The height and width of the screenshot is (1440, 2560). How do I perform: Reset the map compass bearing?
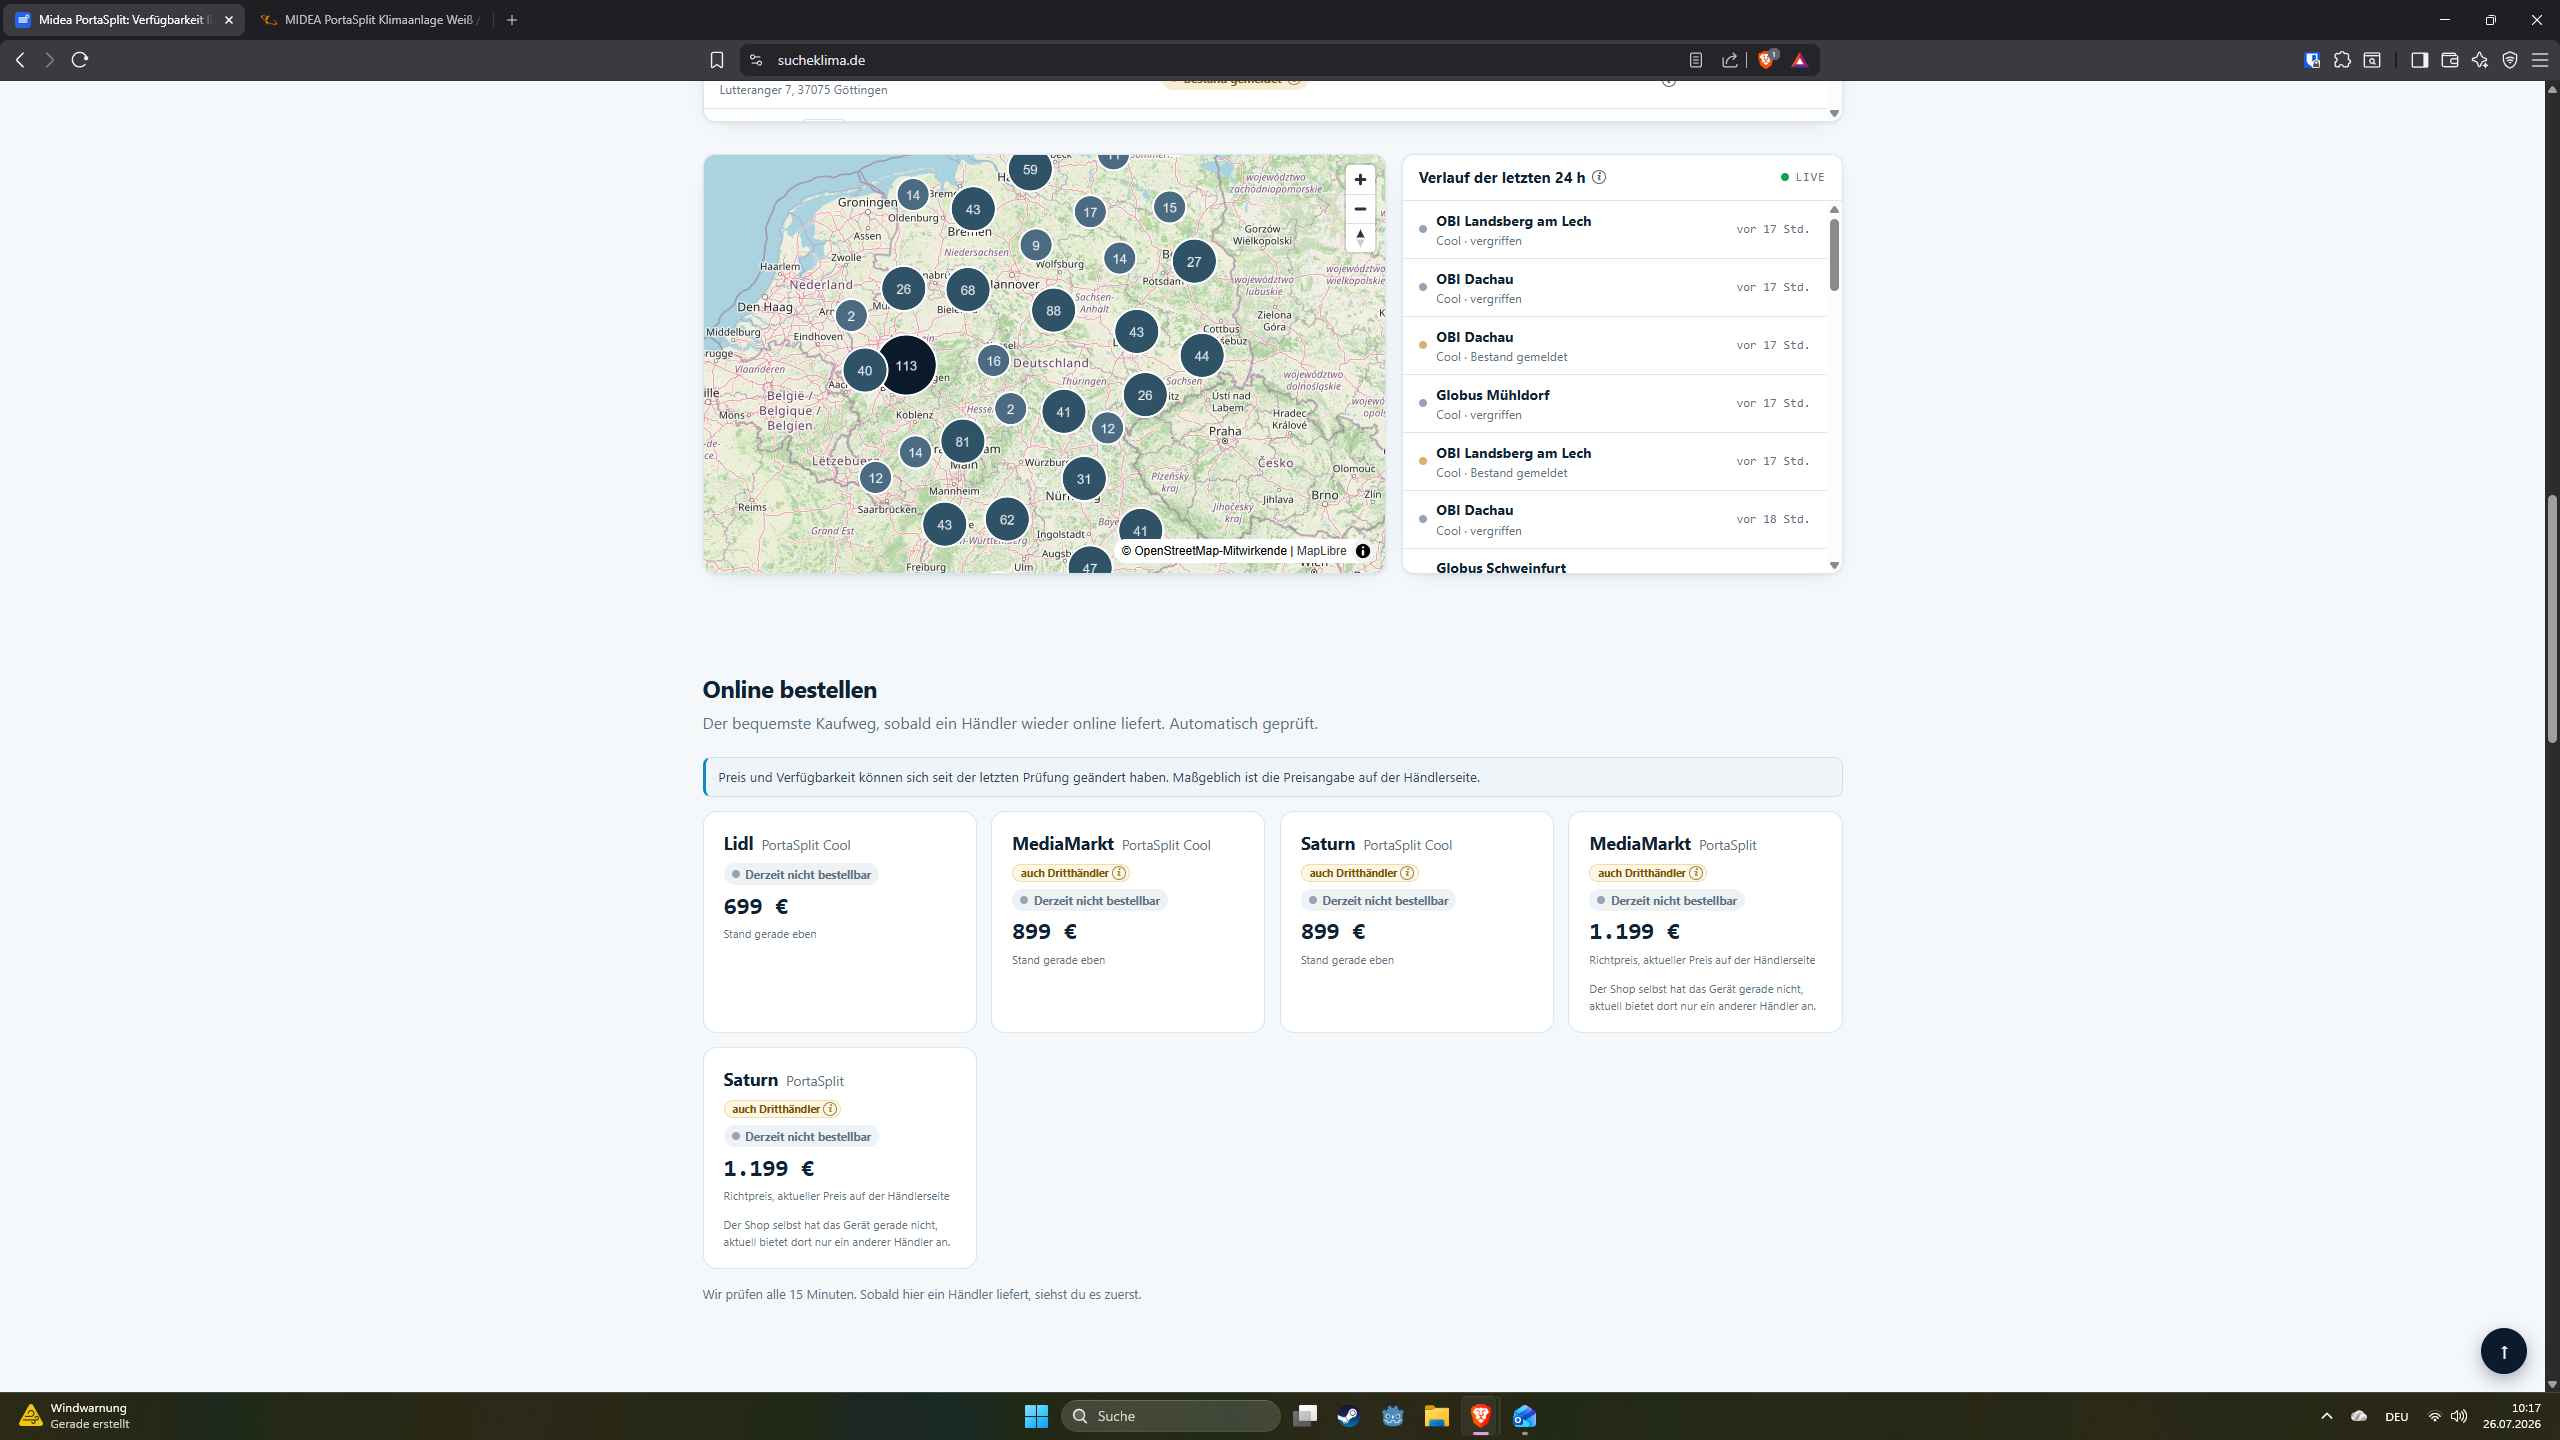pos(1360,238)
